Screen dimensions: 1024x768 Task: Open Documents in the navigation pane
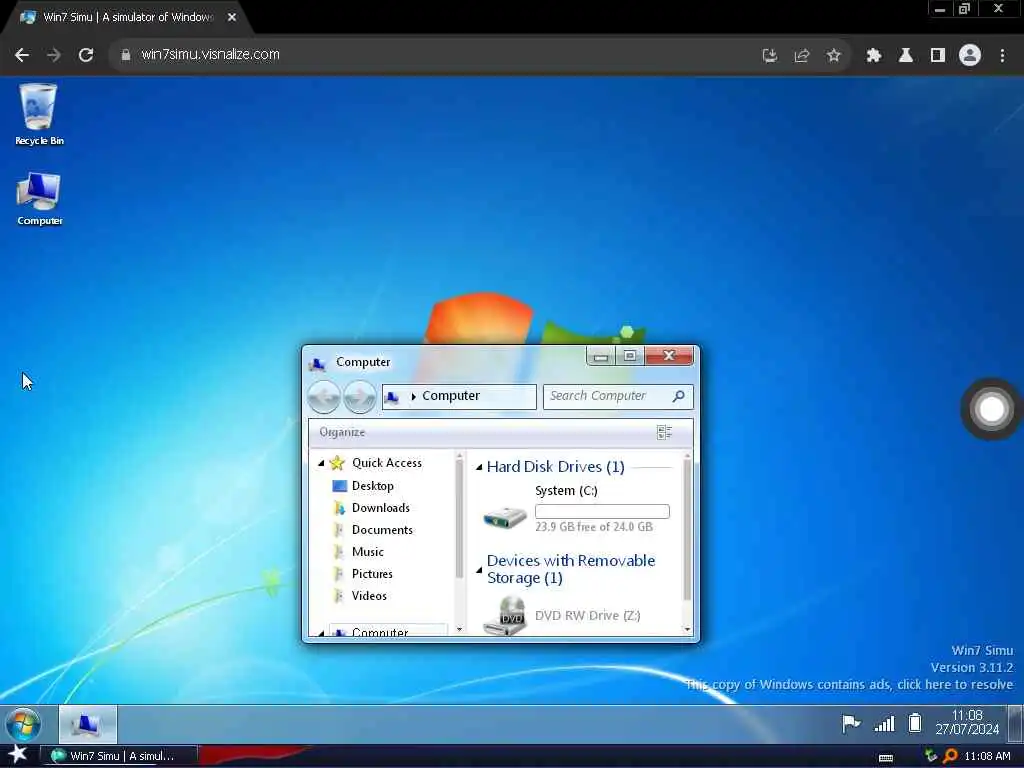(382, 530)
